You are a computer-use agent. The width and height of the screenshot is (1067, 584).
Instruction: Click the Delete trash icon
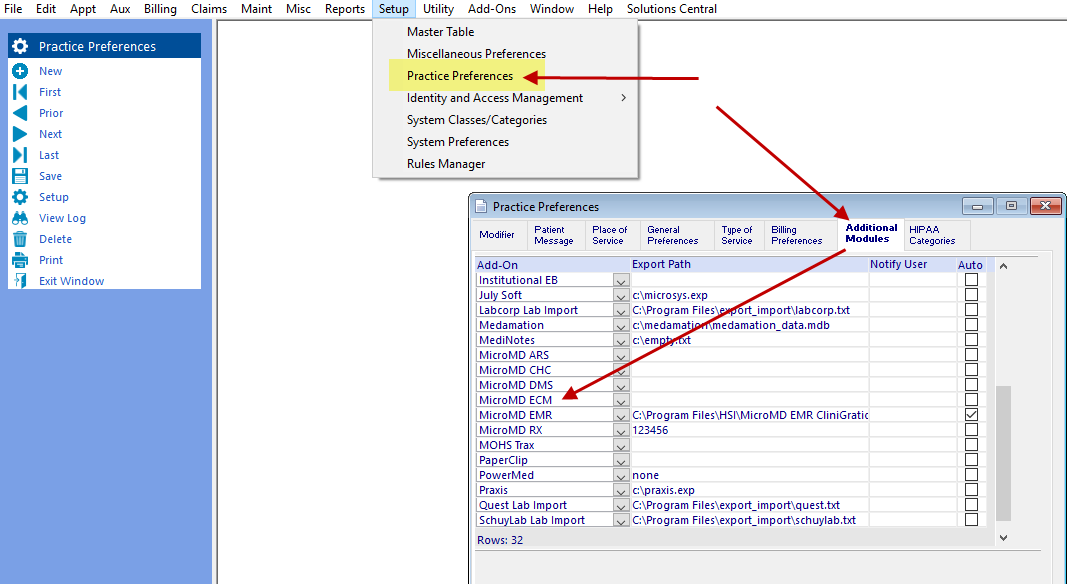pos(22,238)
